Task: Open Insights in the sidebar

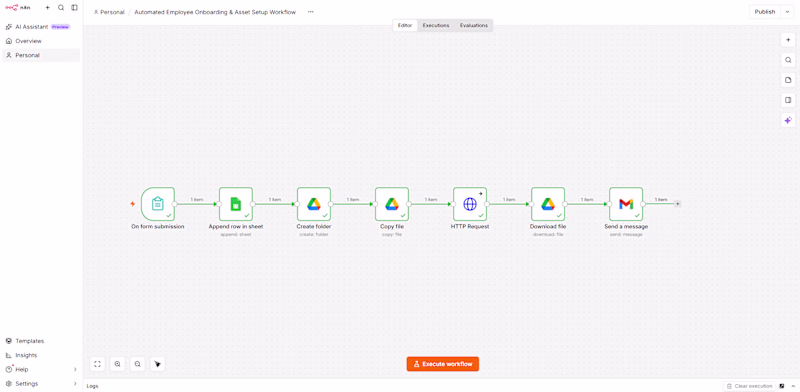Action: [x=41, y=355]
